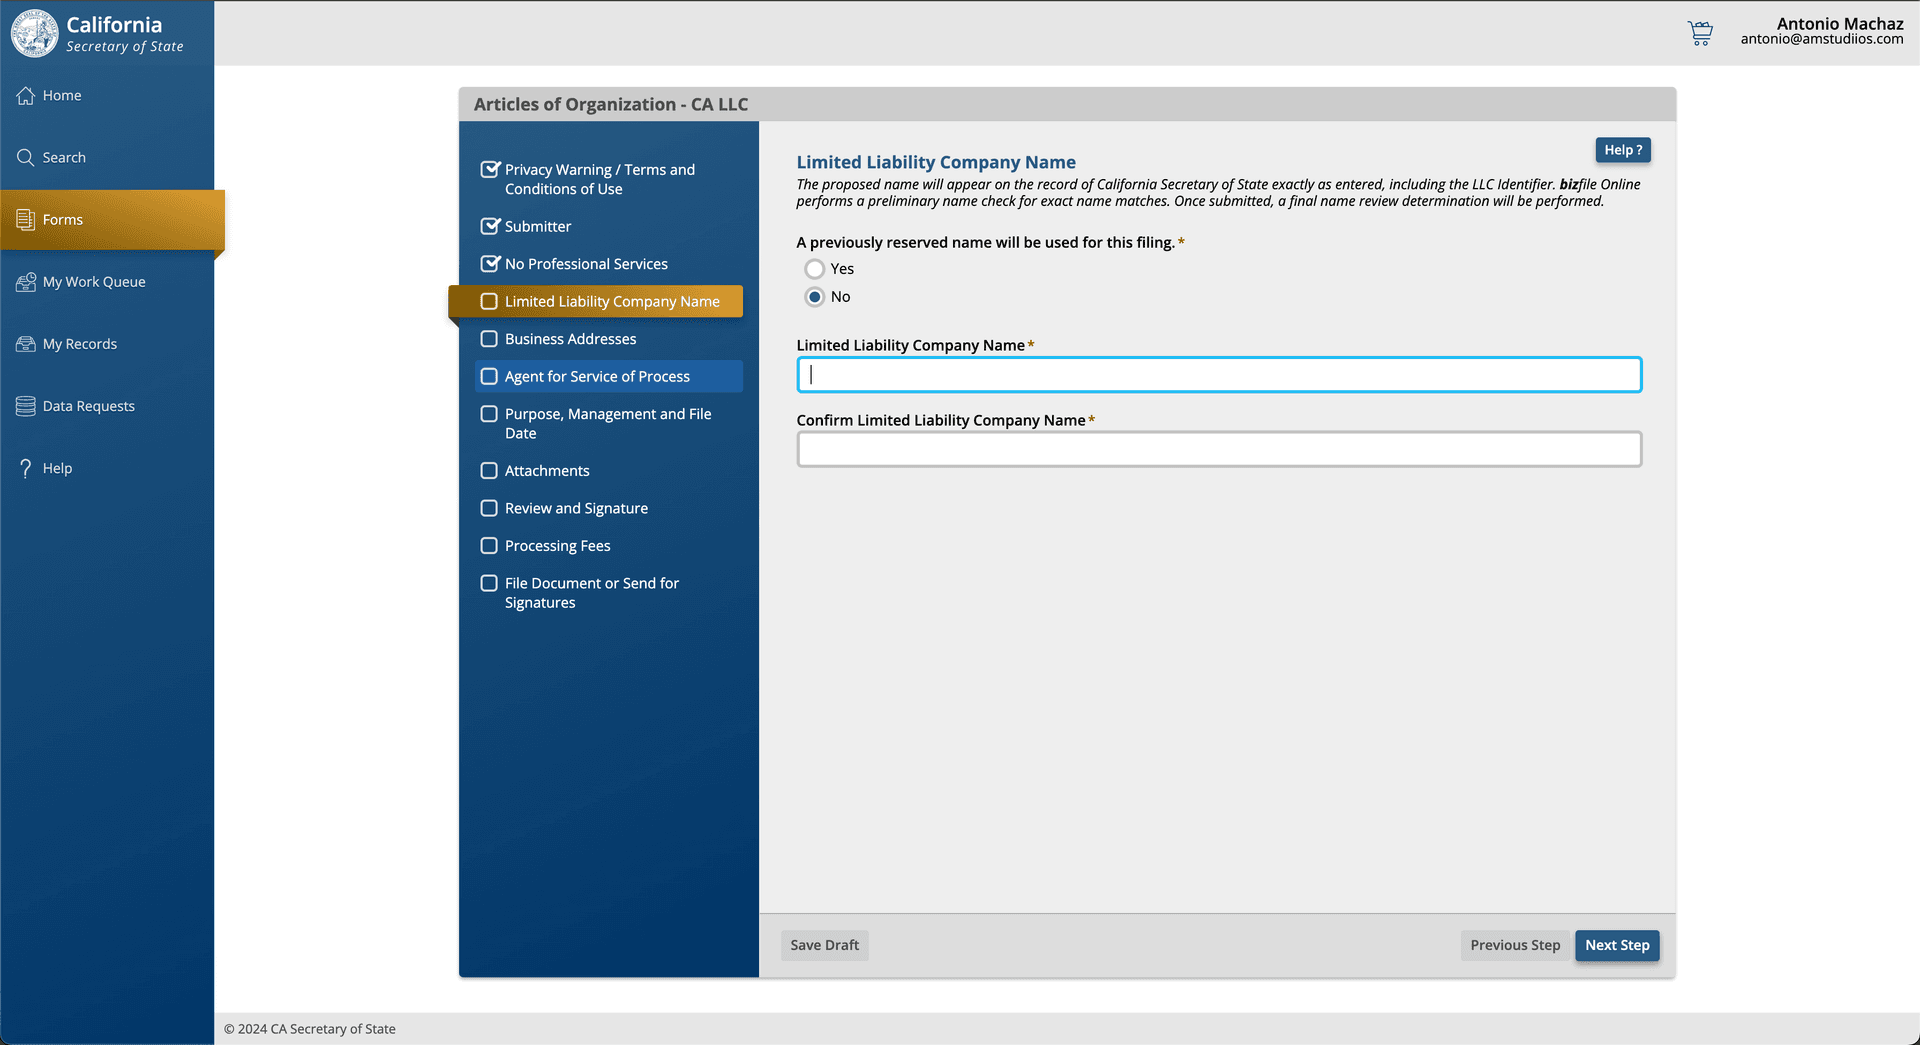Image resolution: width=1920 pixels, height=1045 pixels.
Task: Click the Help question mark icon
Action: pyautogui.click(x=26, y=468)
